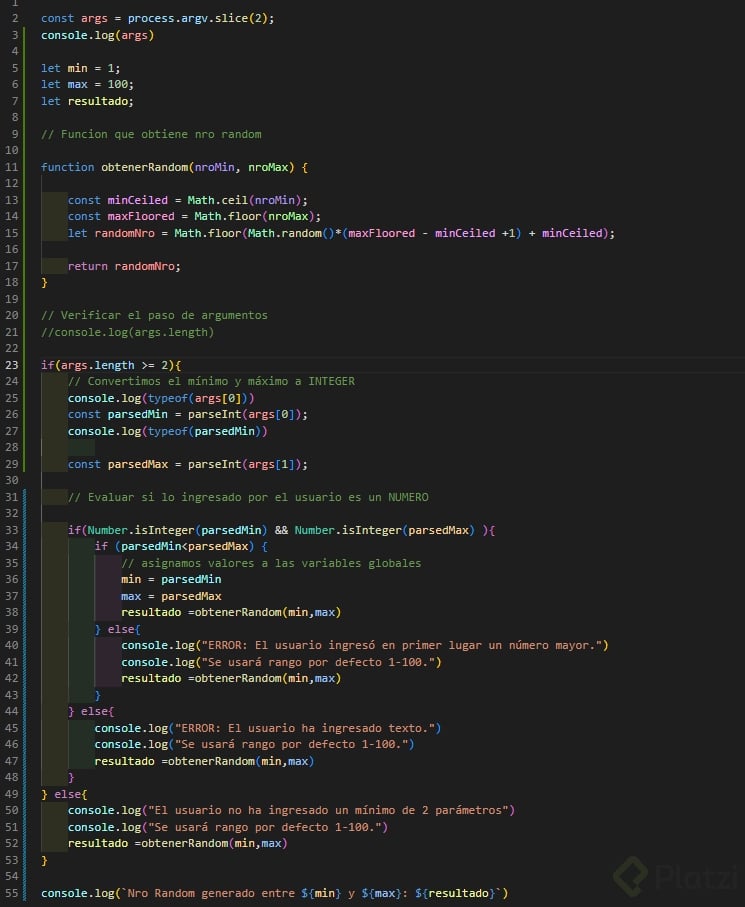Click 'console.log(args)' on line 3
The image size is (745, 907).
point(97,35)
